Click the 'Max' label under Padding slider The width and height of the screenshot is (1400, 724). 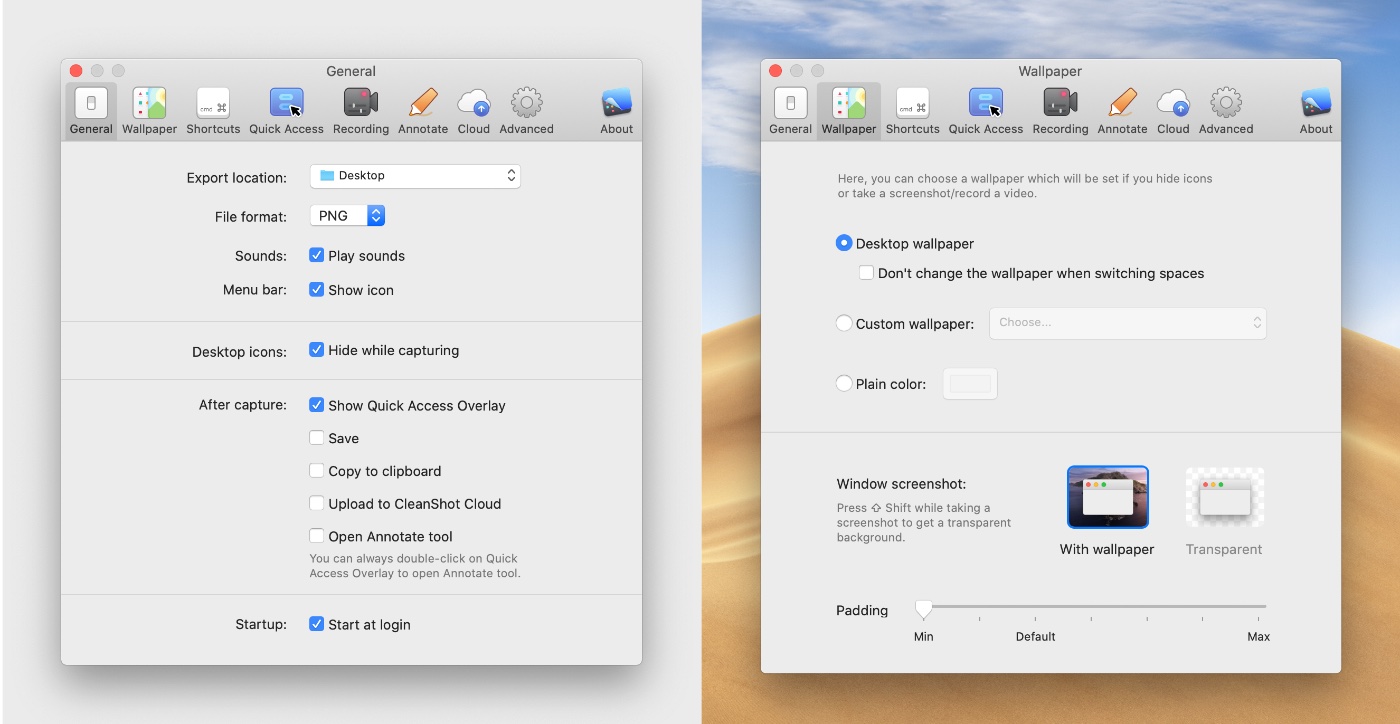tap(1259, 637)
